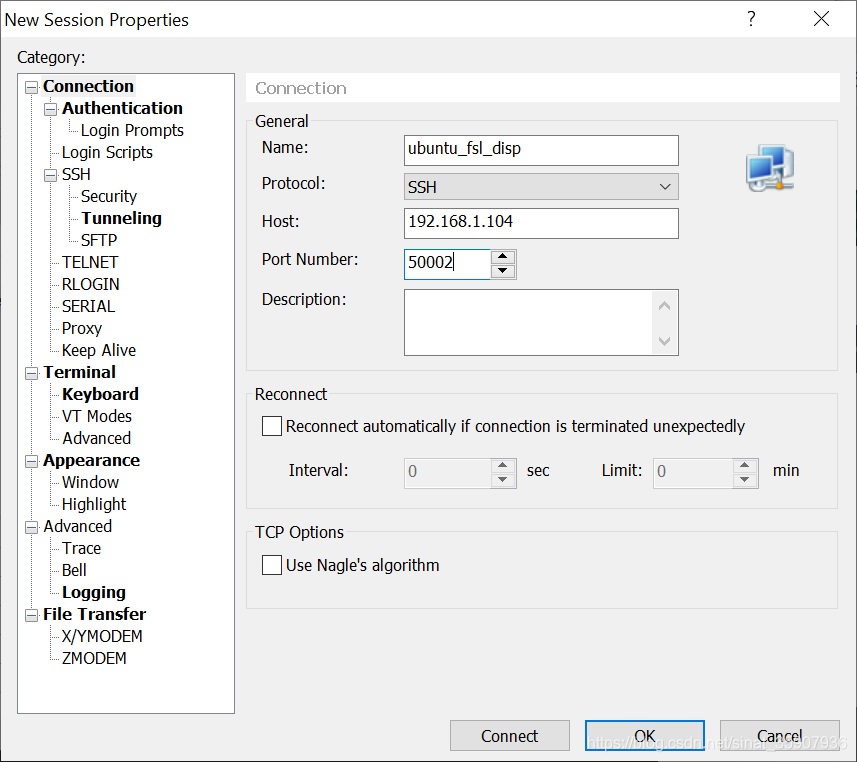Increase the Limit minutes value
Viewport: 857px width, 762px height.
click(744, 466)
